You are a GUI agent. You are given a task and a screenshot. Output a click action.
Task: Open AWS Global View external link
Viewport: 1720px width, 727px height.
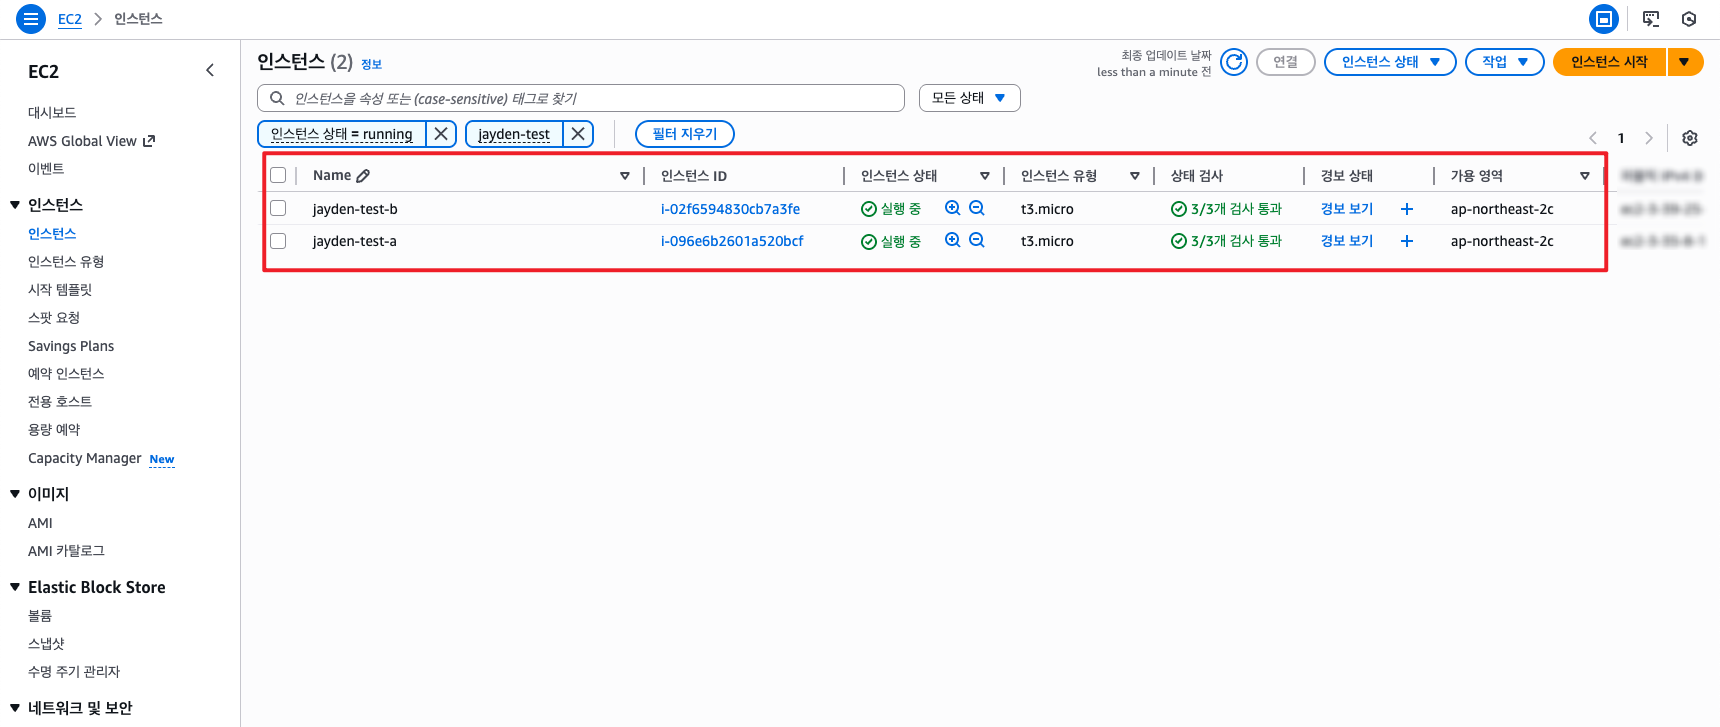click(91, 141)
